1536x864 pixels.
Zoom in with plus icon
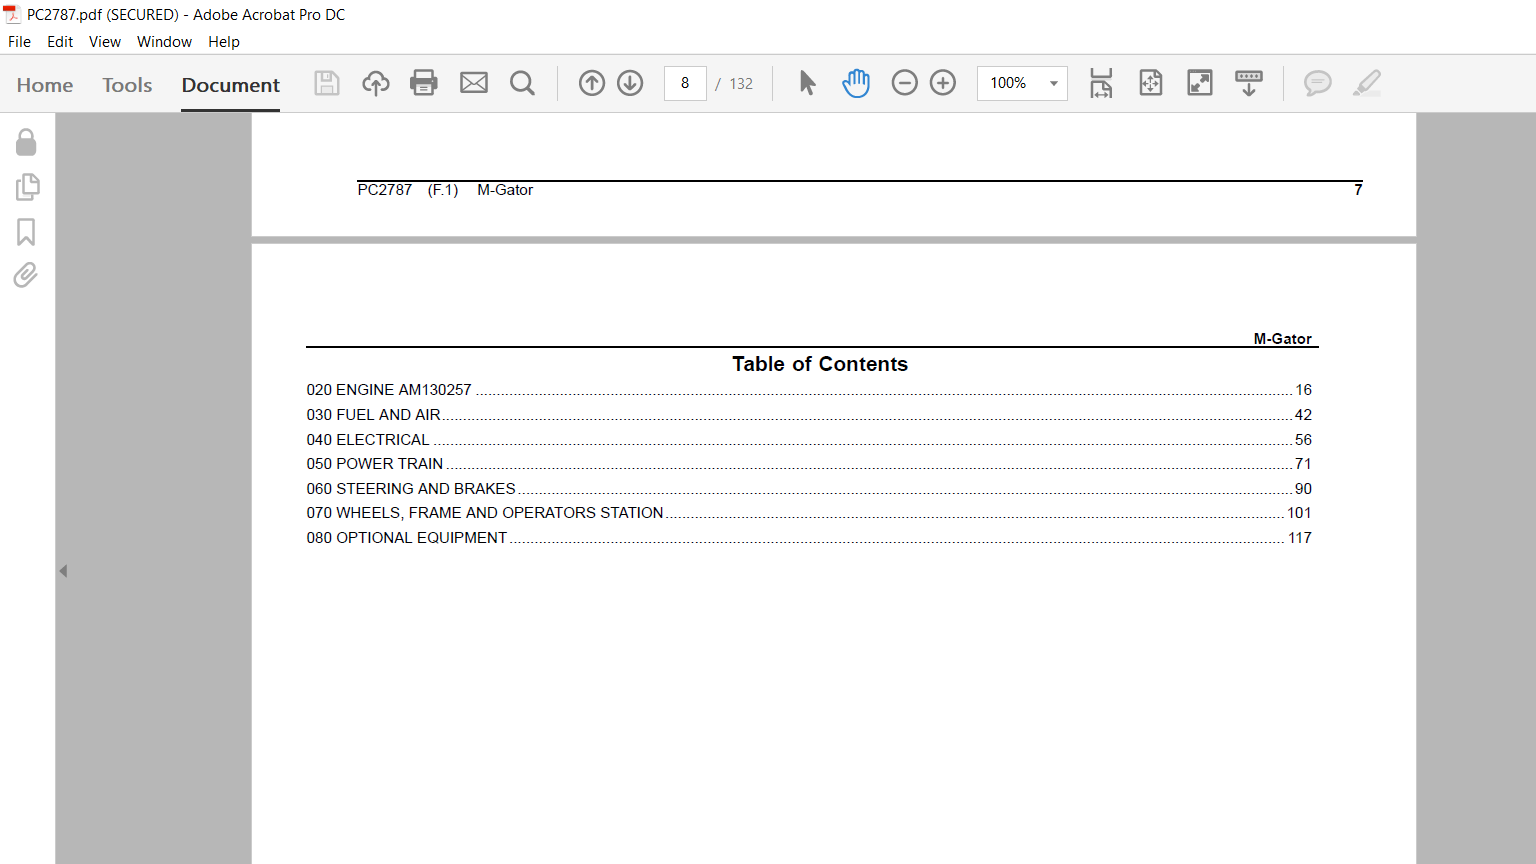[943, 83]
